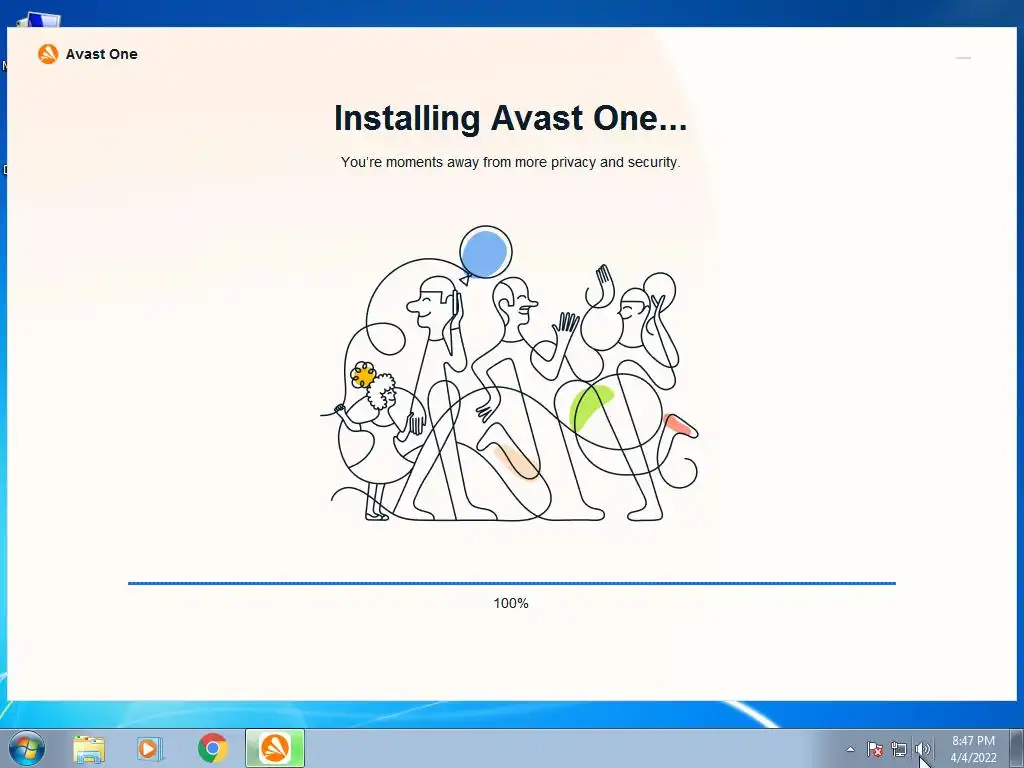Open Windows Explorer from the taskbar

89,748
